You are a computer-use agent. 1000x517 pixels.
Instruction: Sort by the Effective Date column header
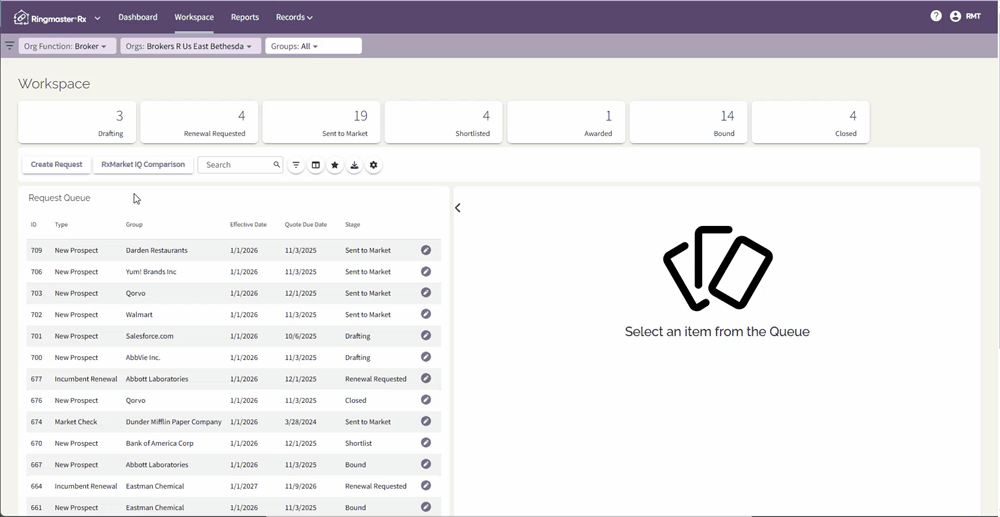[248, 224]
